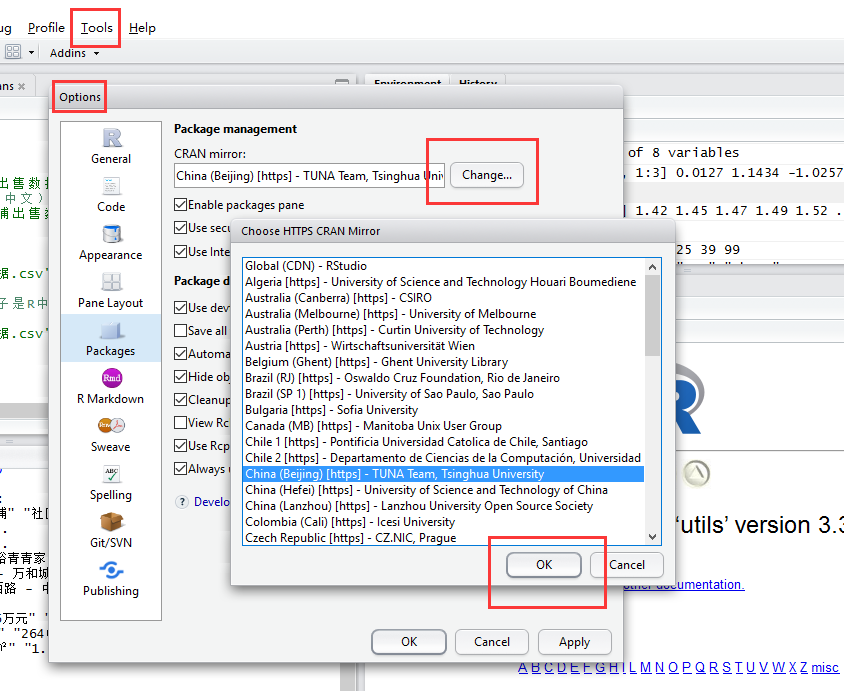Select Czech Republic CZ.NIC mirror
Viewport: 844px width, 691px height.
[443, 538]
